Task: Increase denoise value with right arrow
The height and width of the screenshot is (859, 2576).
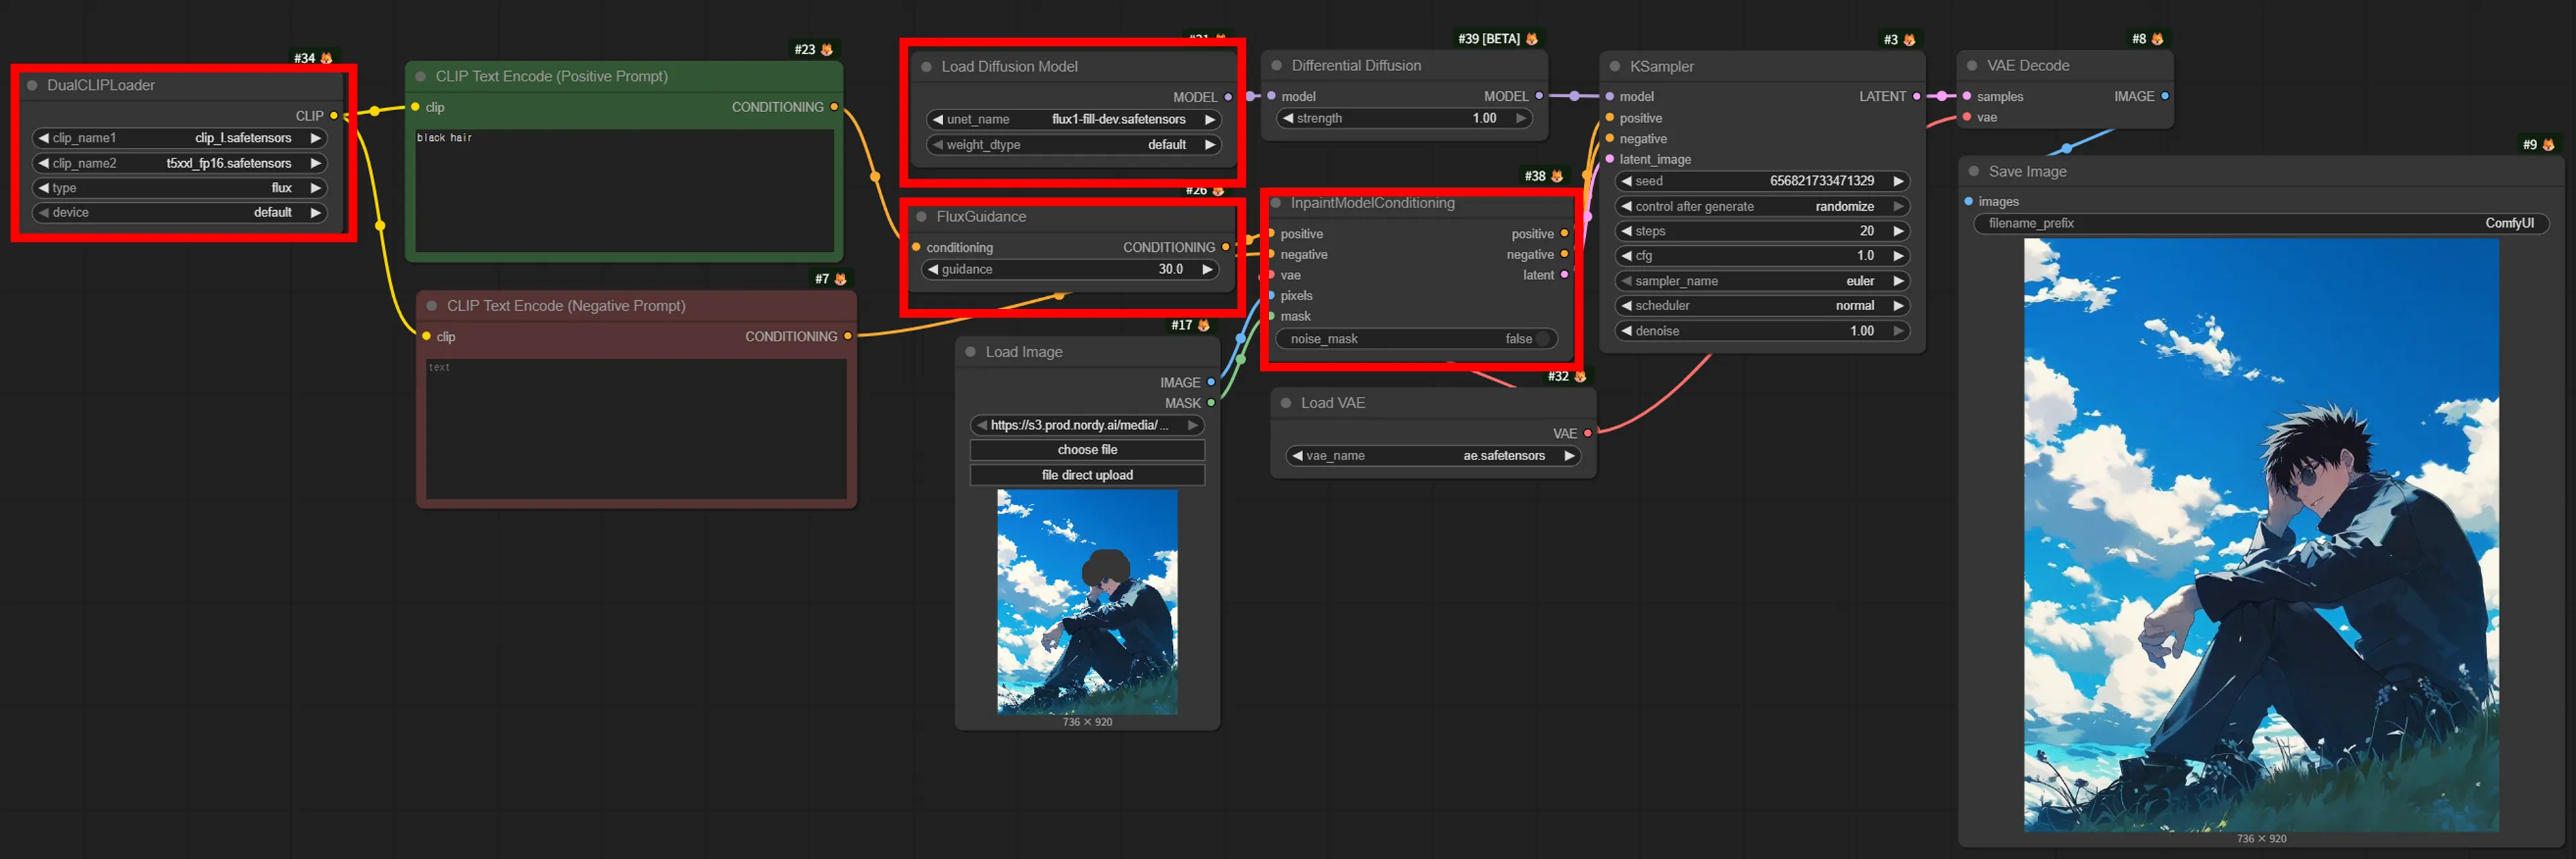Action: 1898,331
